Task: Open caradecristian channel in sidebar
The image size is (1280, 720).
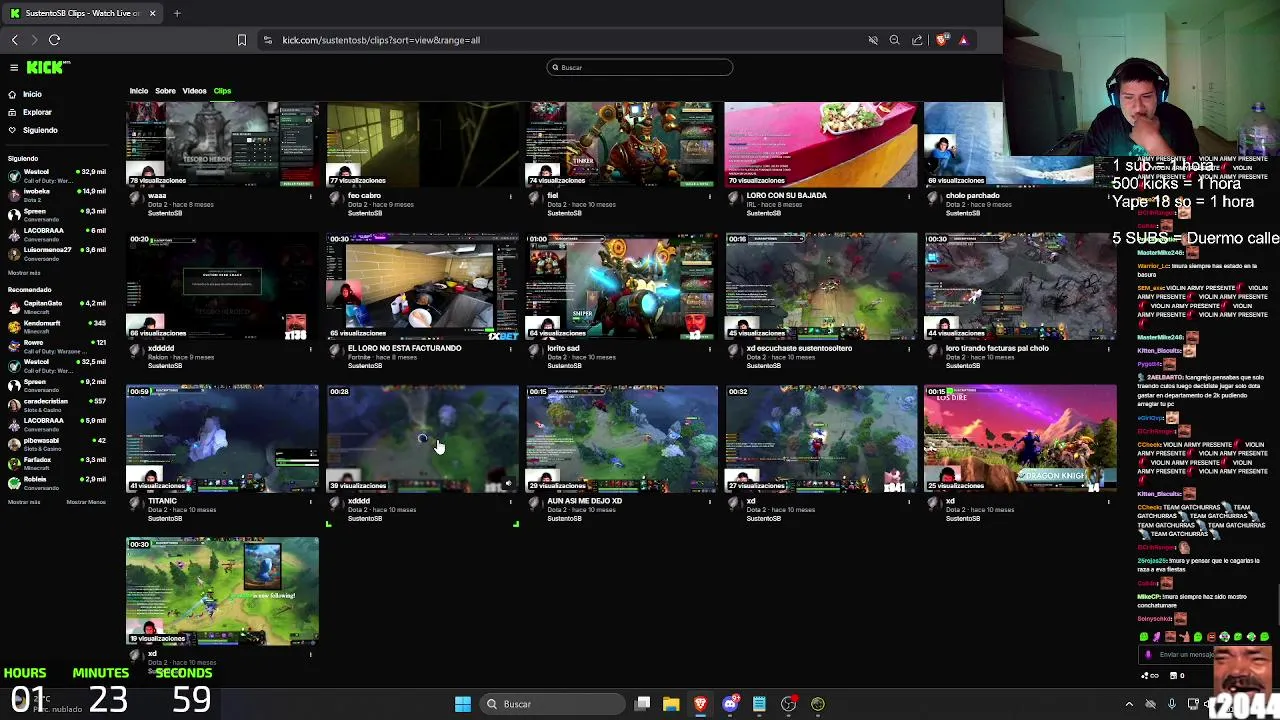Action: coord(57,405)
